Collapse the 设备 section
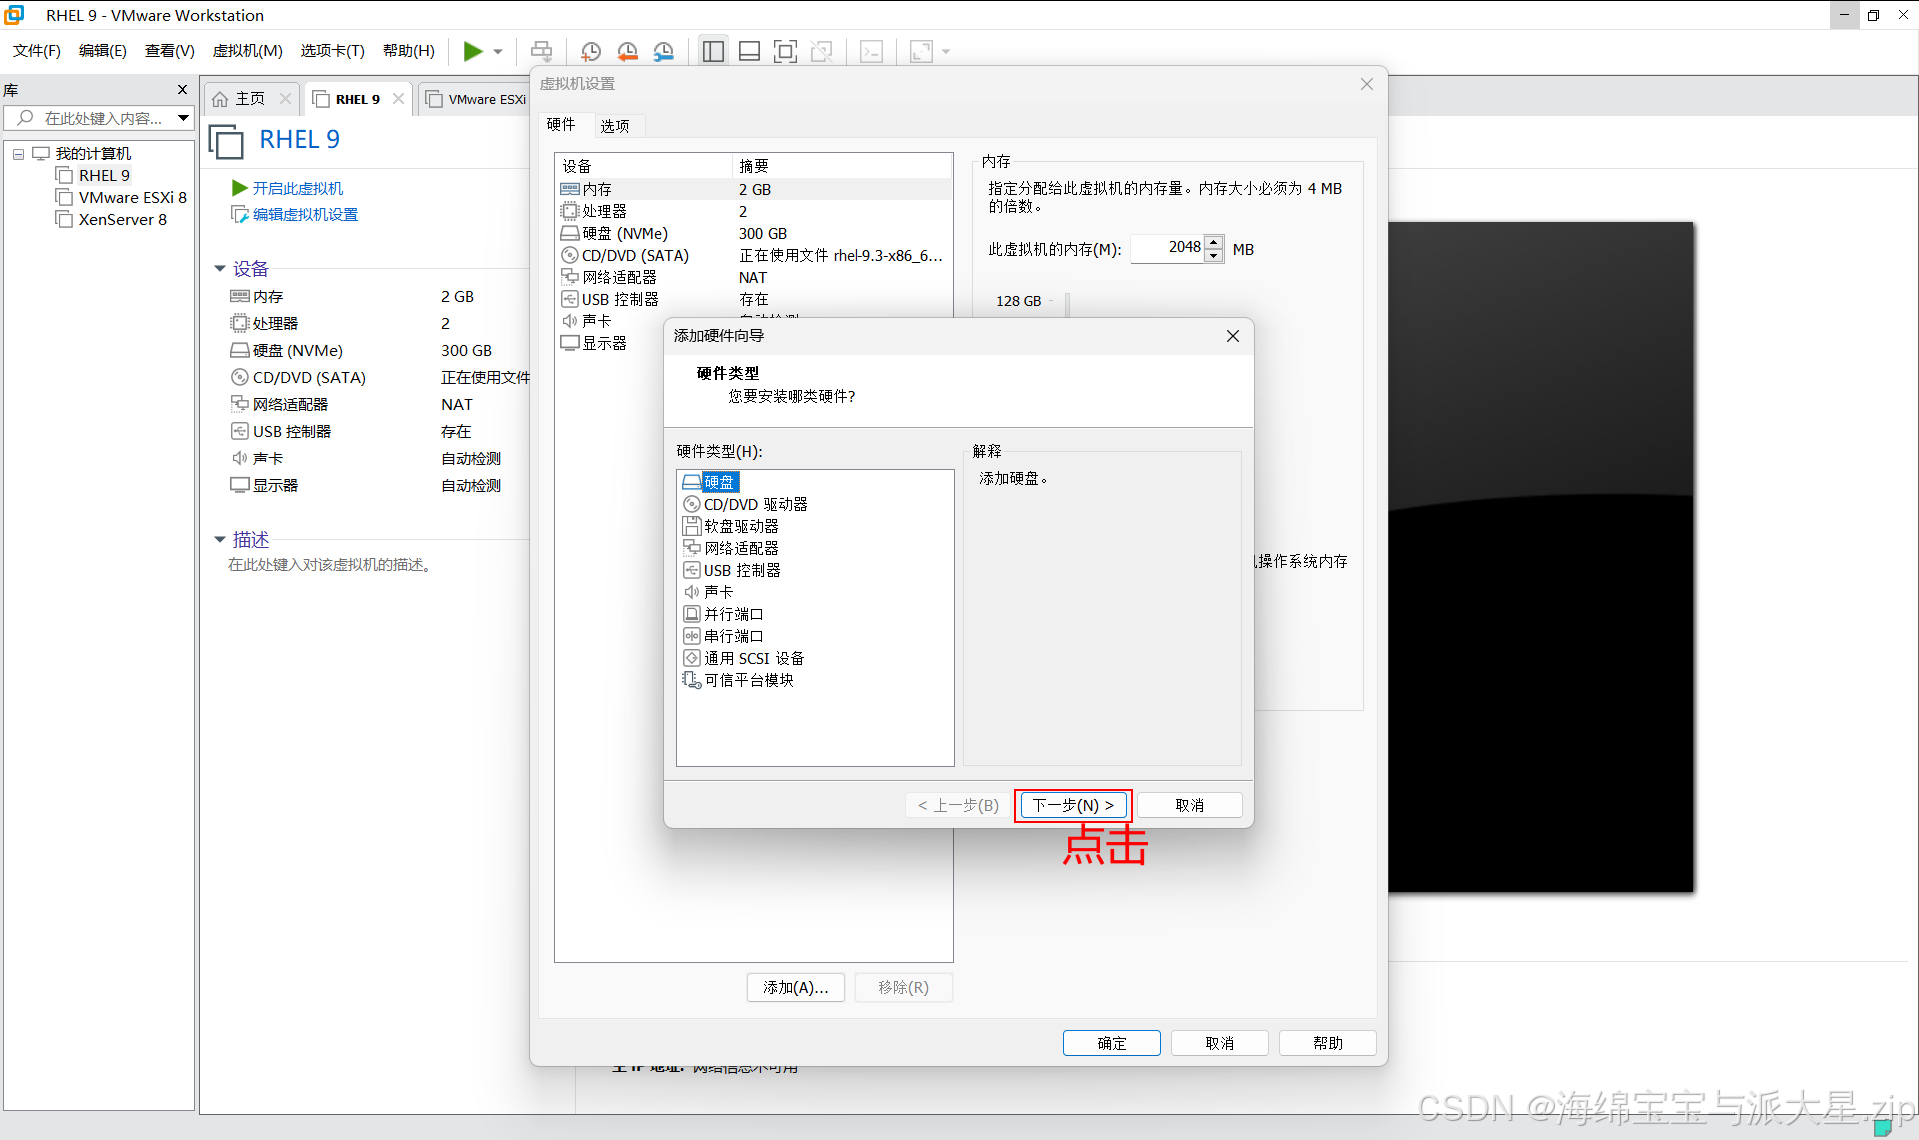This screenshot has width=1919, height=1140. tap(220, 269)
